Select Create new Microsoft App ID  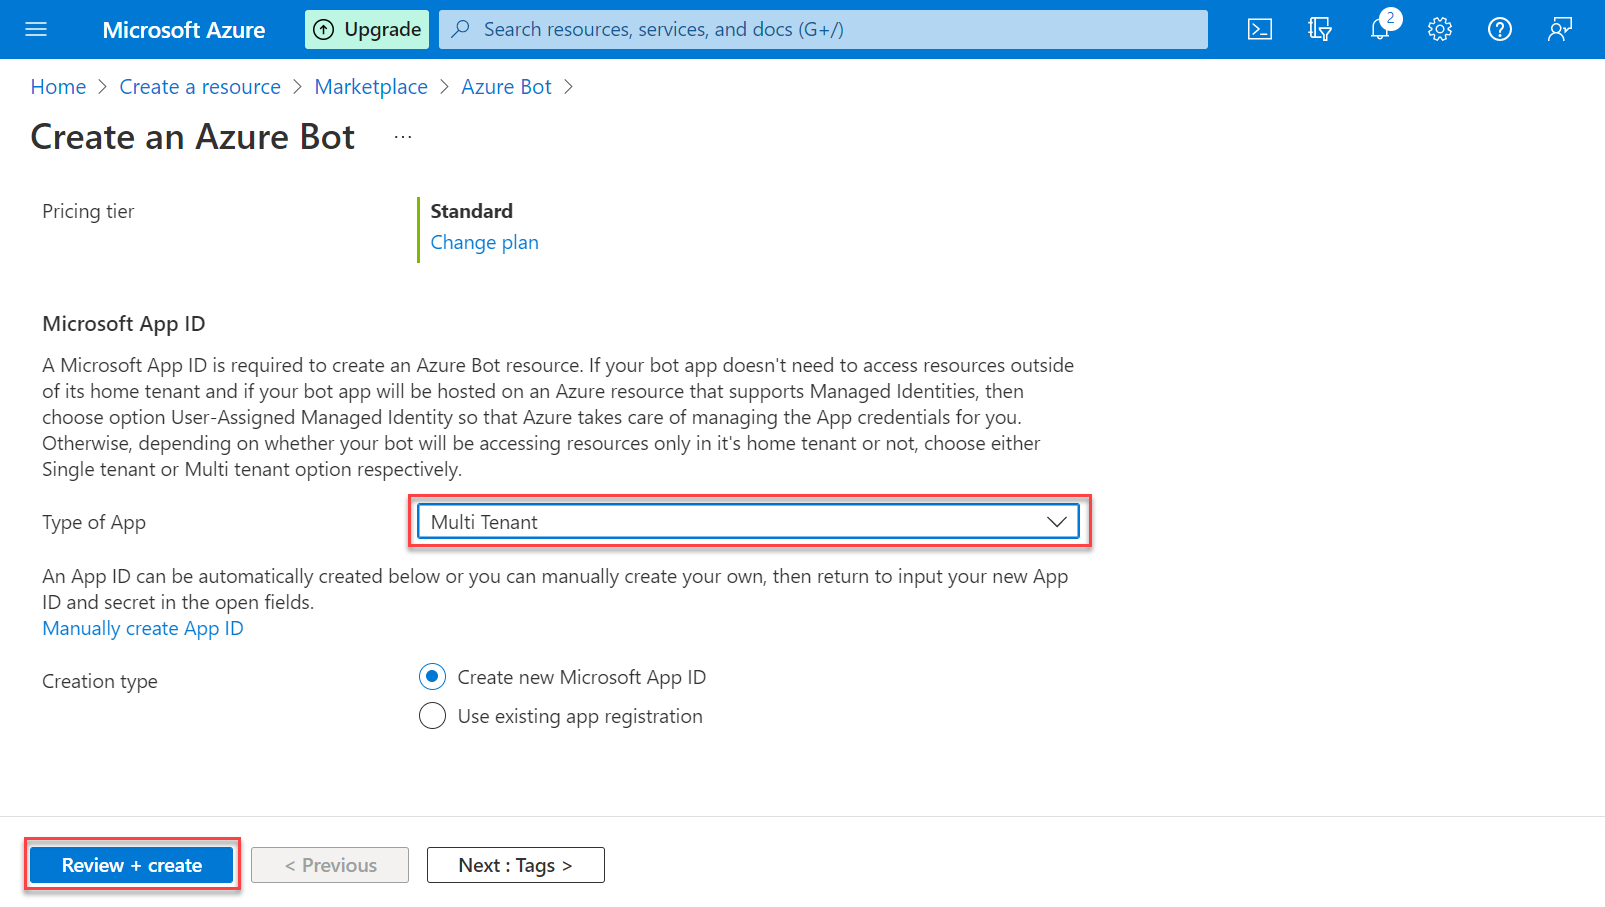pyautogui.click(x=432, y=677)
